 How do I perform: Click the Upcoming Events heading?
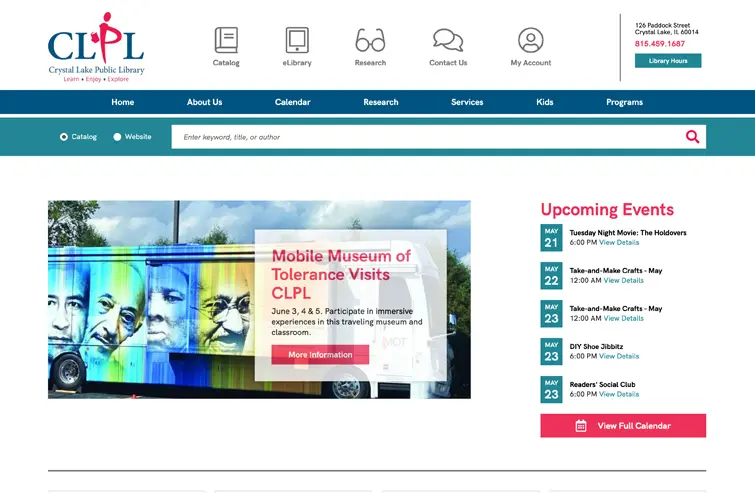[x=607, y=210]
